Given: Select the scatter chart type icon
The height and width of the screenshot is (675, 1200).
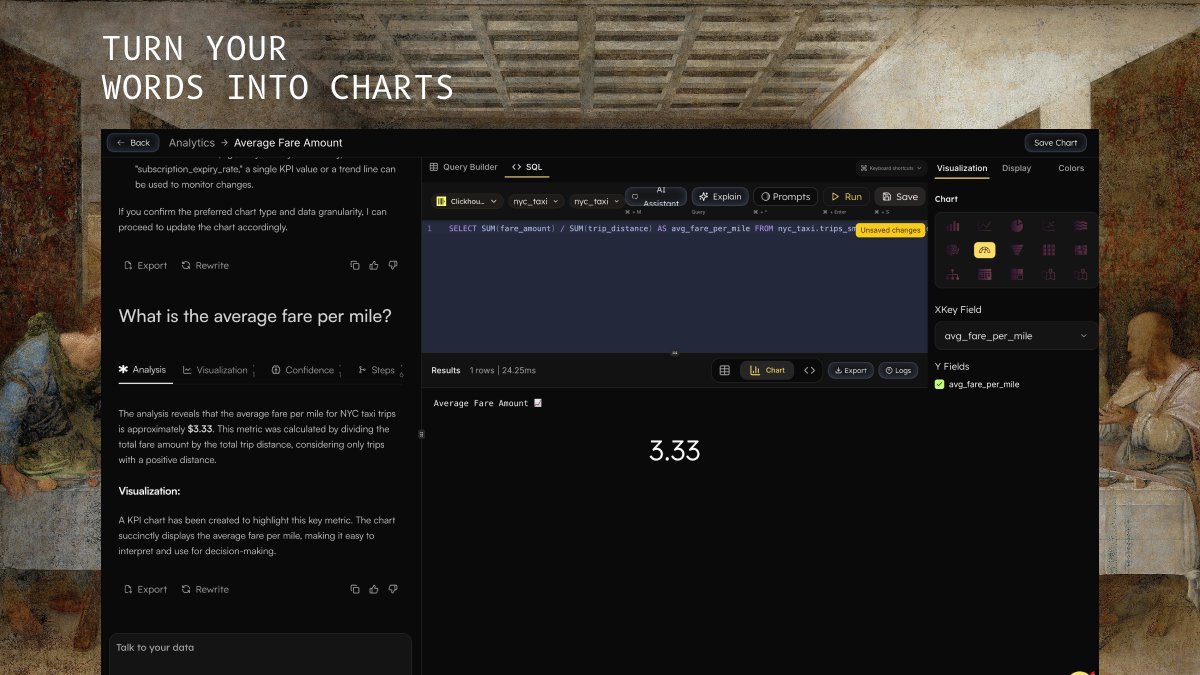Looking at the screenshot, I should pos(1049,226).
